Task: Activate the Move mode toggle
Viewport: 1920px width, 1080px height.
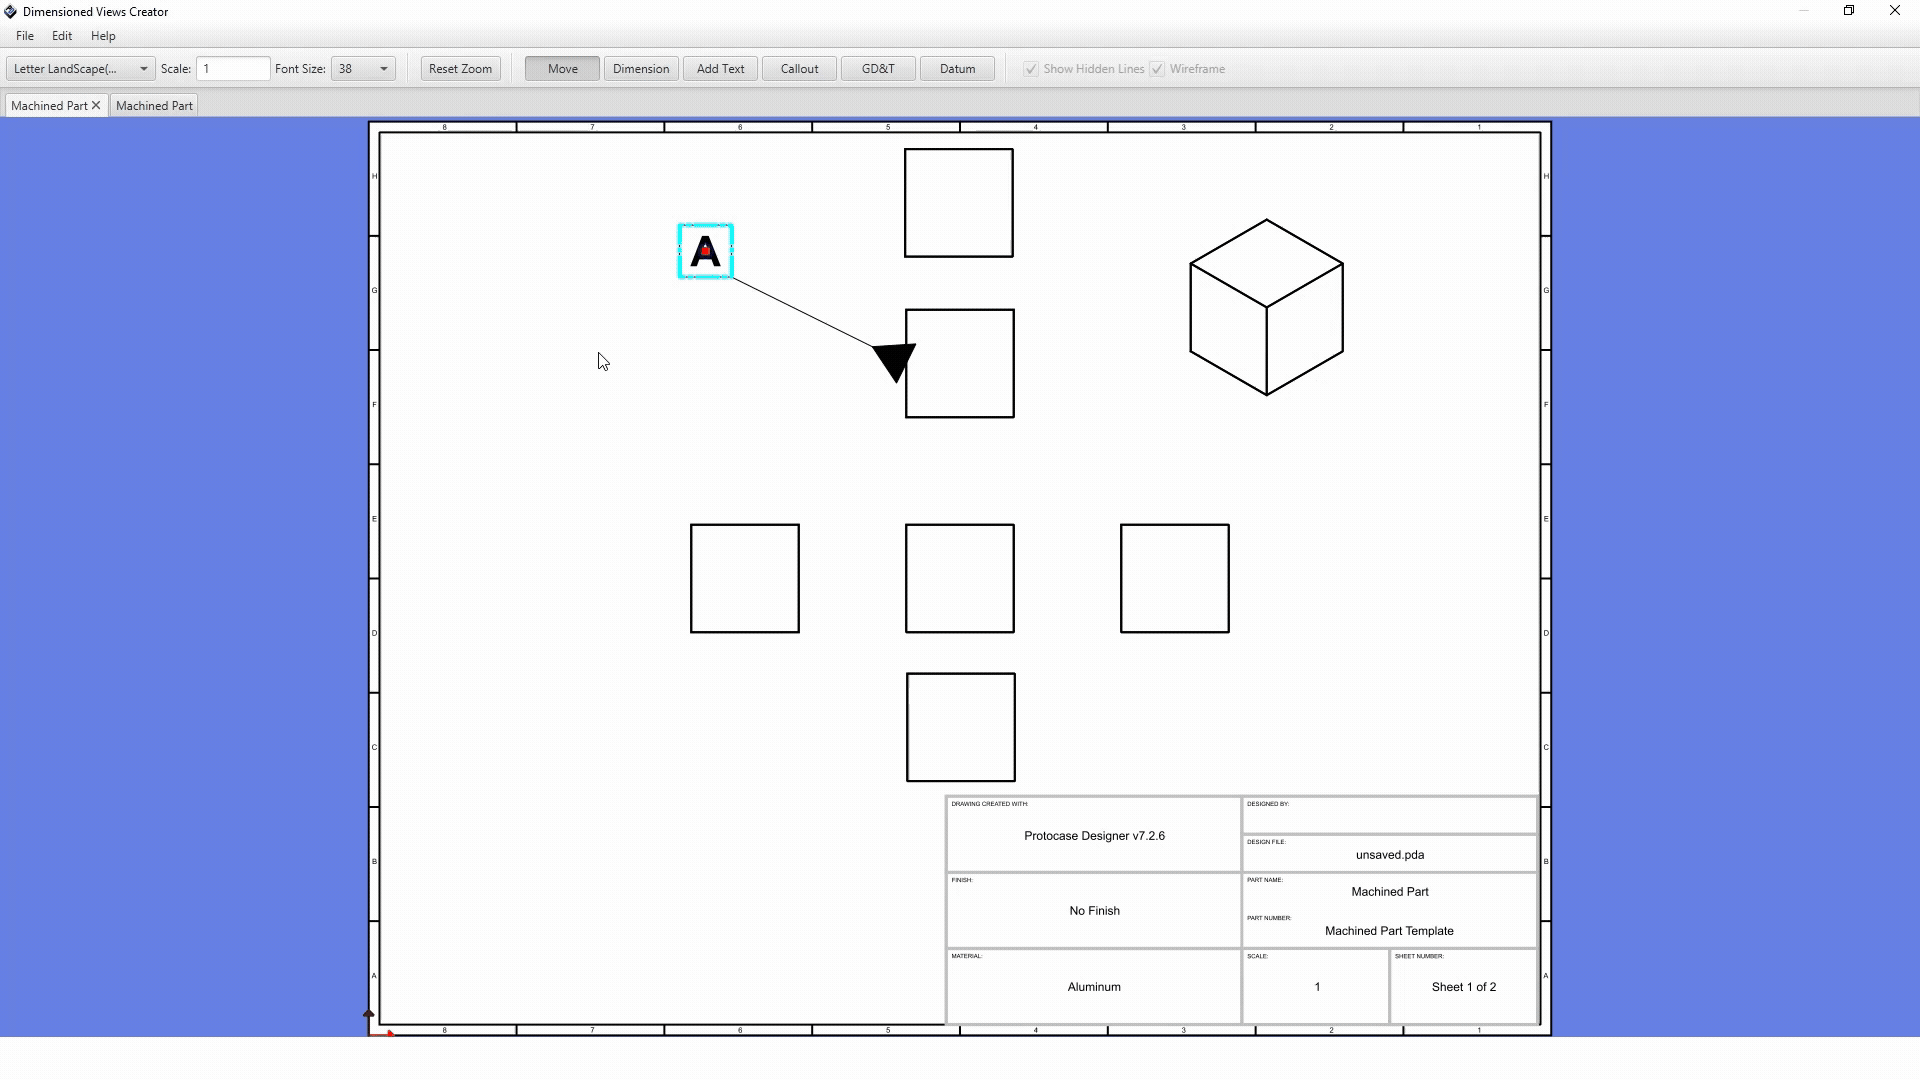Action: (x=562, y=69)
